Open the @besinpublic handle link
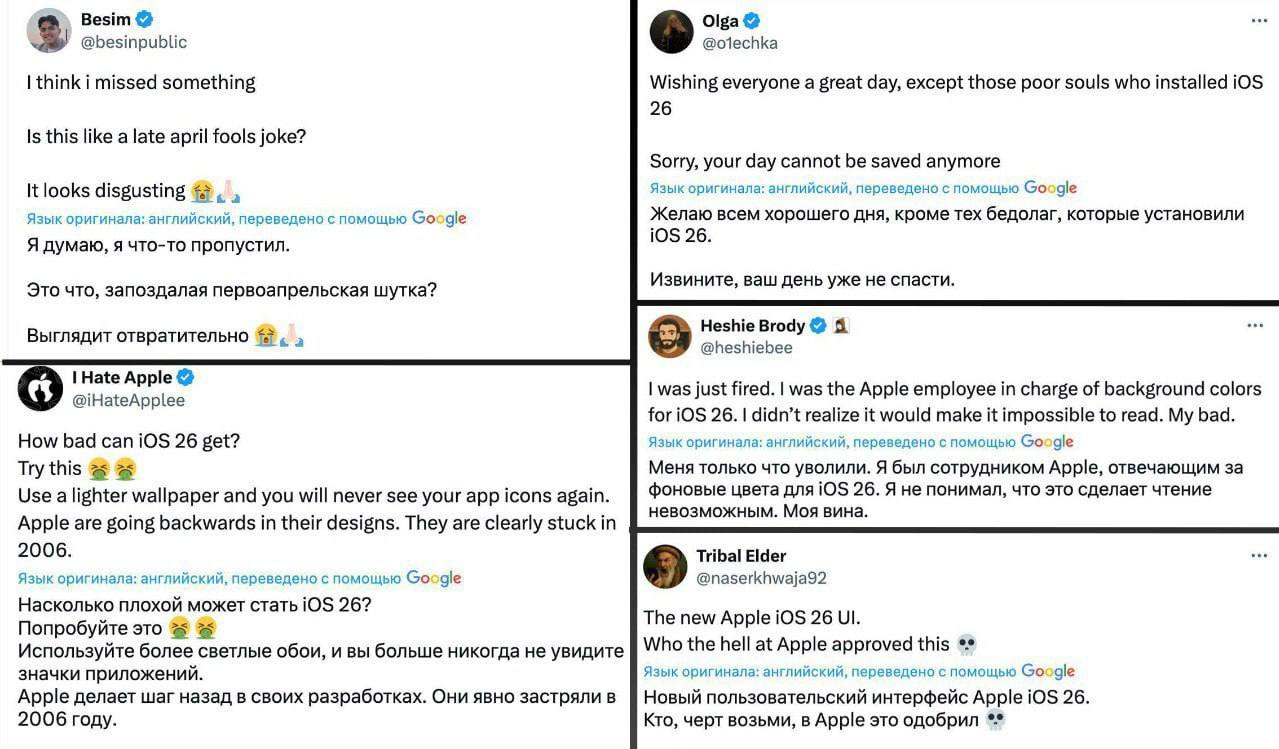 pos(133,42)
